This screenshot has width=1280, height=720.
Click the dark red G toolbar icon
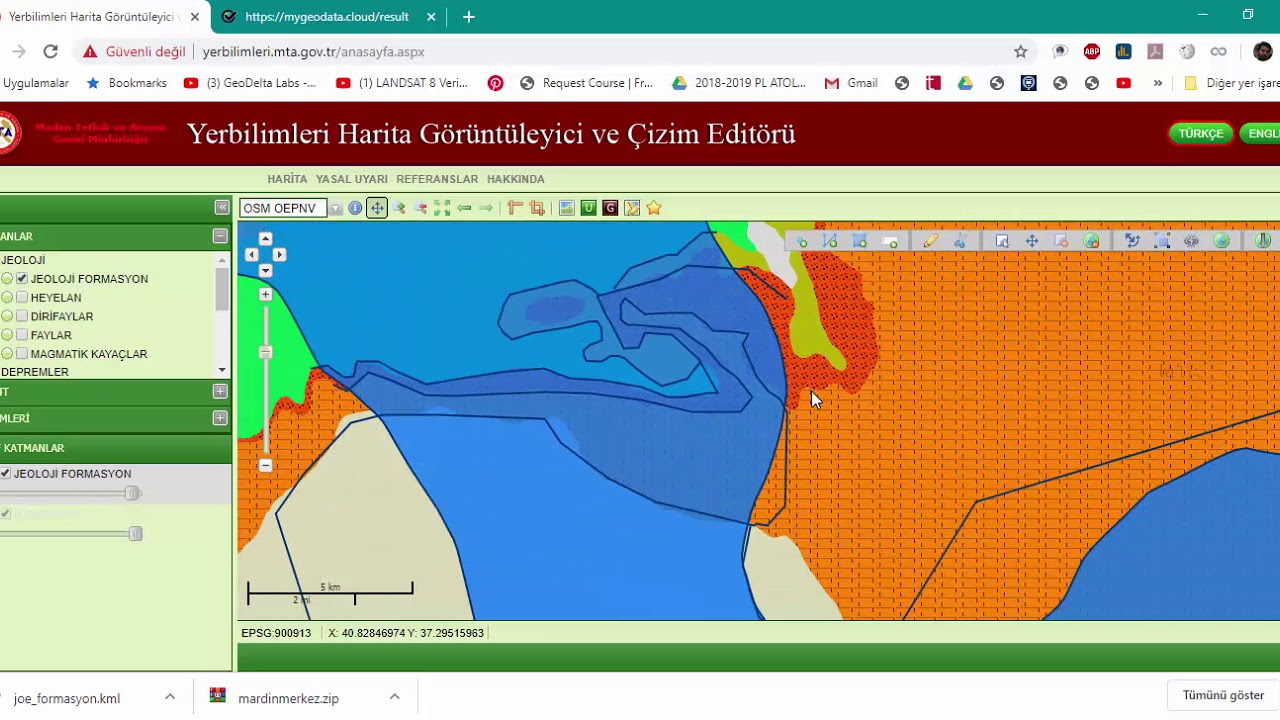[610, 208]
